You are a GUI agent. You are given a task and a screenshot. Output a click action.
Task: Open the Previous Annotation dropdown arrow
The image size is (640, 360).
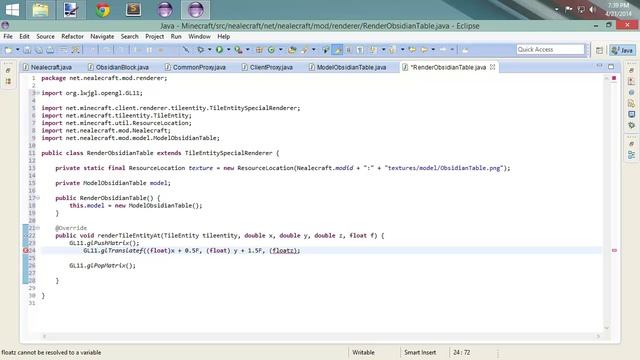[x=402, y=50]
